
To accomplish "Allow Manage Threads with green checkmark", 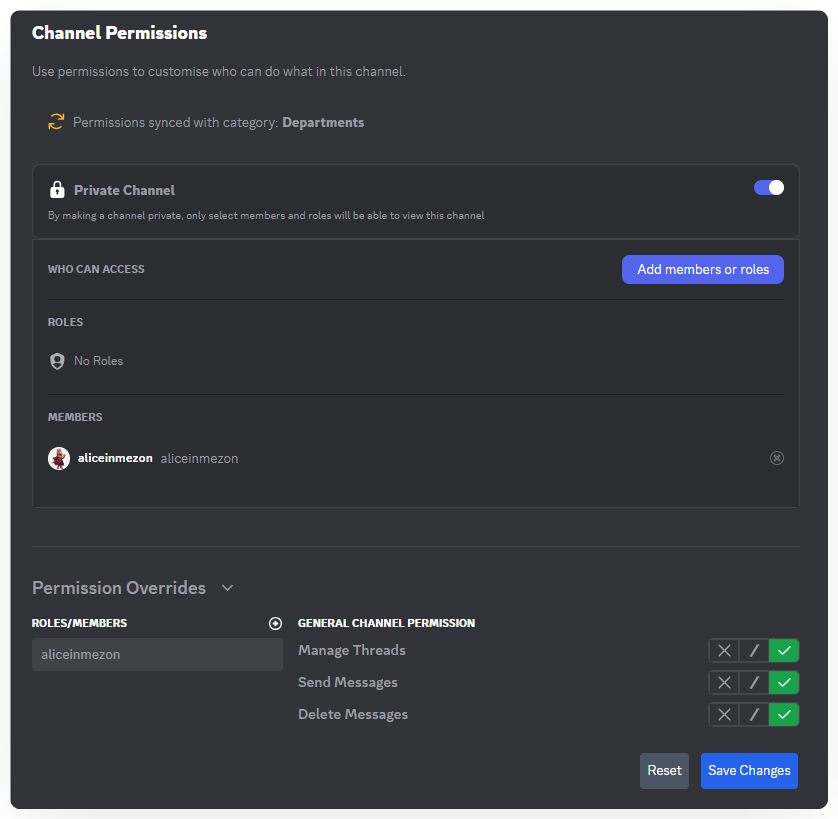I will tap(784, 651).
